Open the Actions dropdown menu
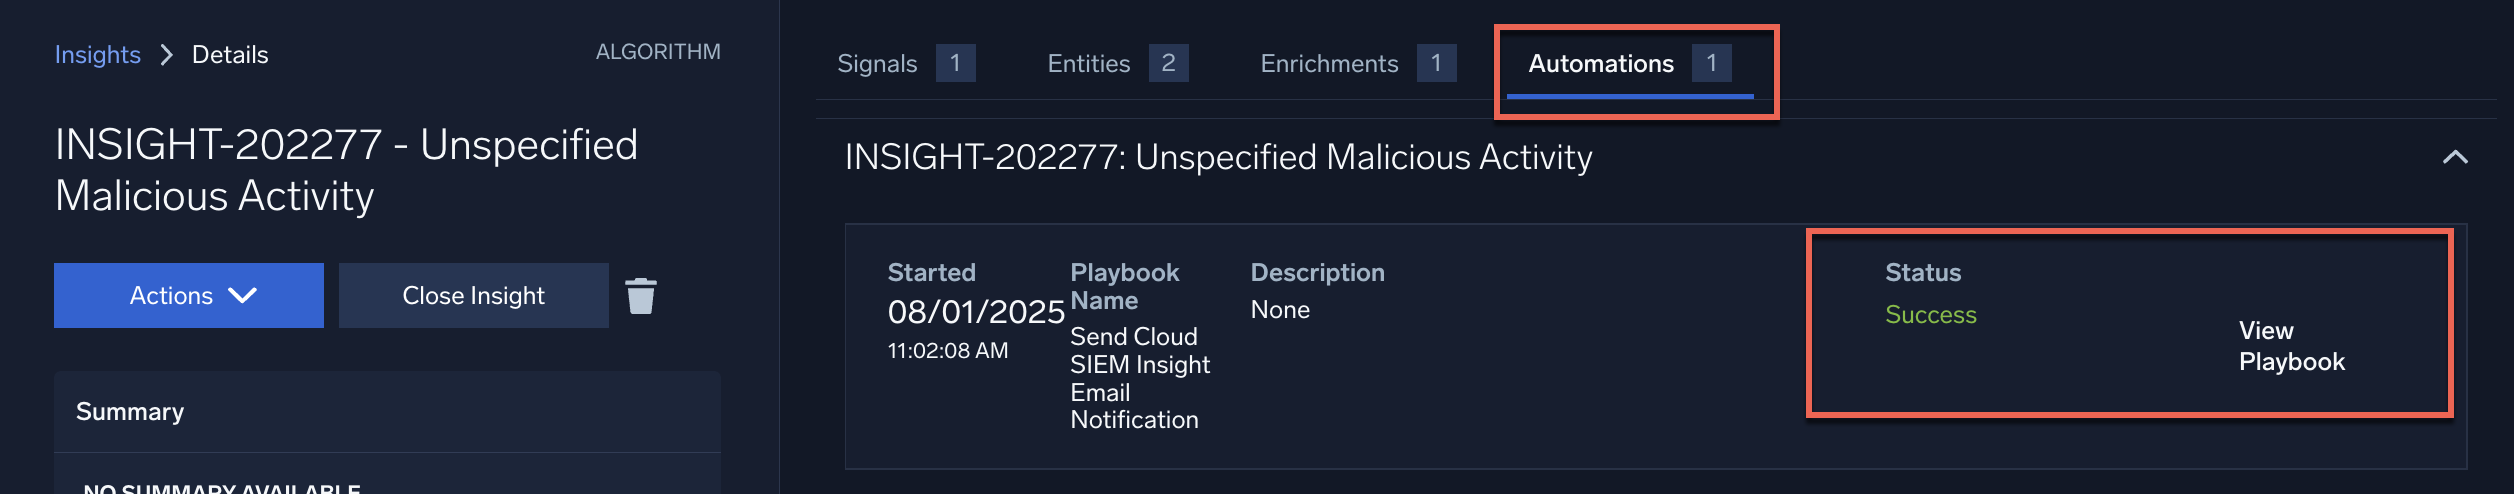The width and height of the screenshot is (2514, 494). (189, 296)
